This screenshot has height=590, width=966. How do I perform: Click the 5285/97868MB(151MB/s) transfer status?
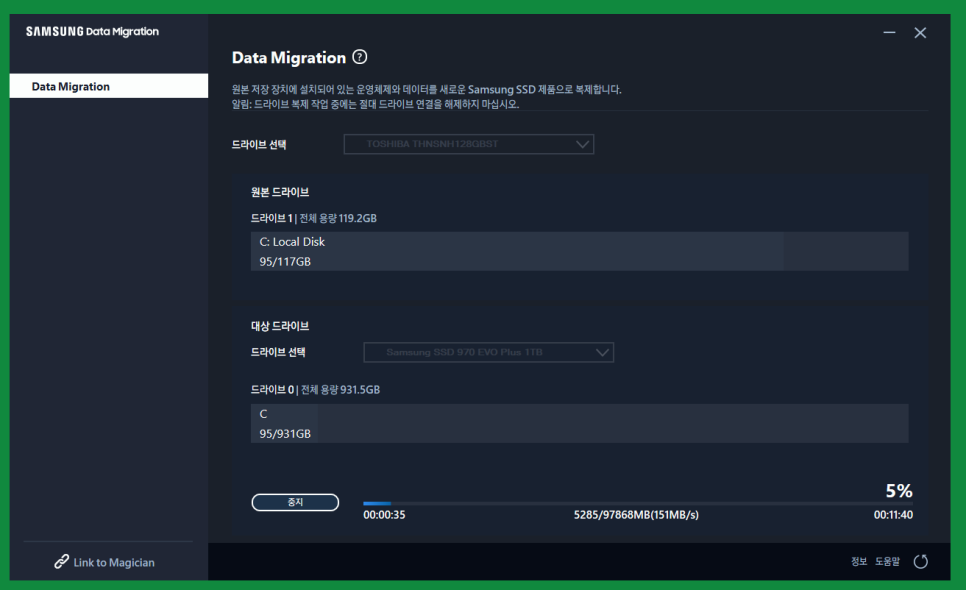636,515
